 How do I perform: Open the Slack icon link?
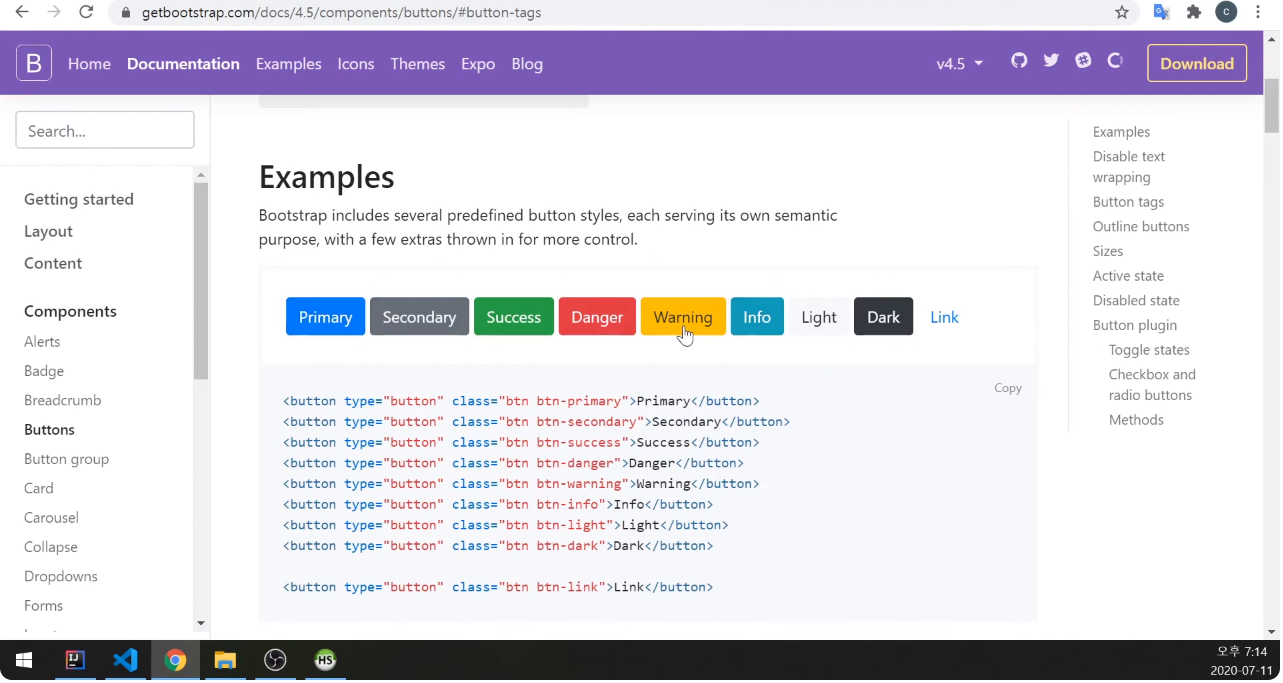pos(1083,60)
